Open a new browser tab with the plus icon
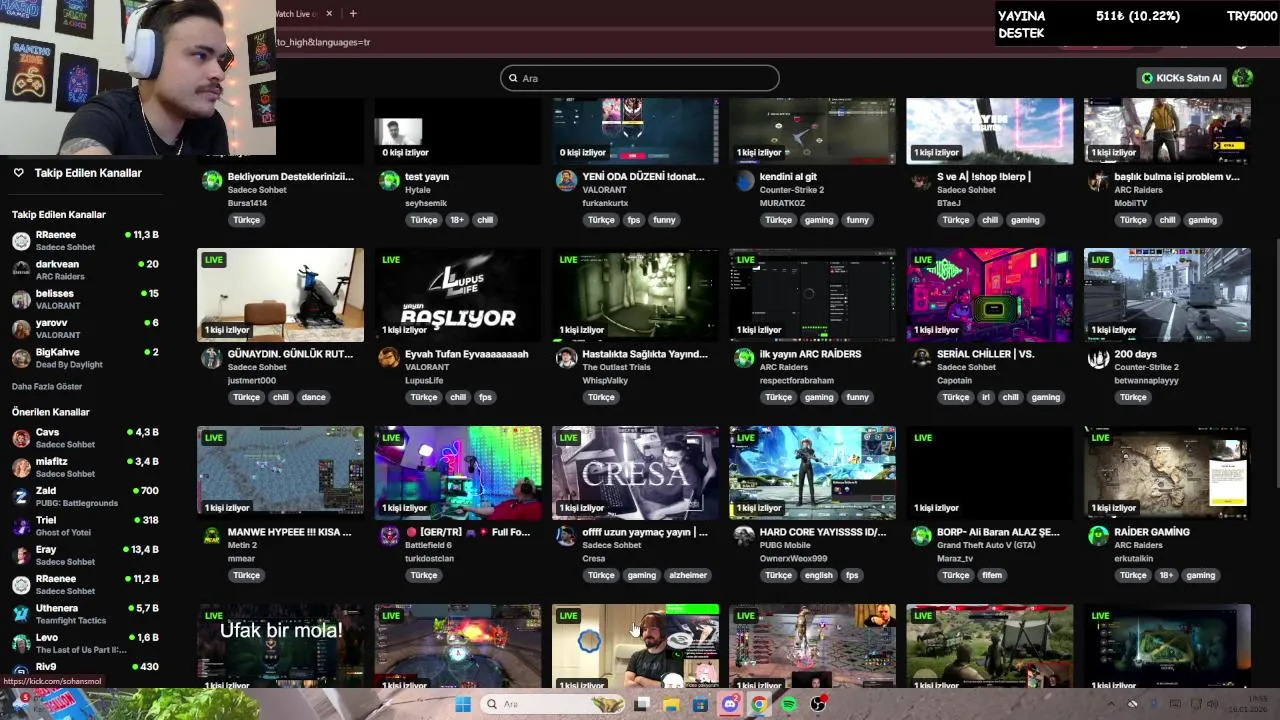1280x720 pixels. 353,13
